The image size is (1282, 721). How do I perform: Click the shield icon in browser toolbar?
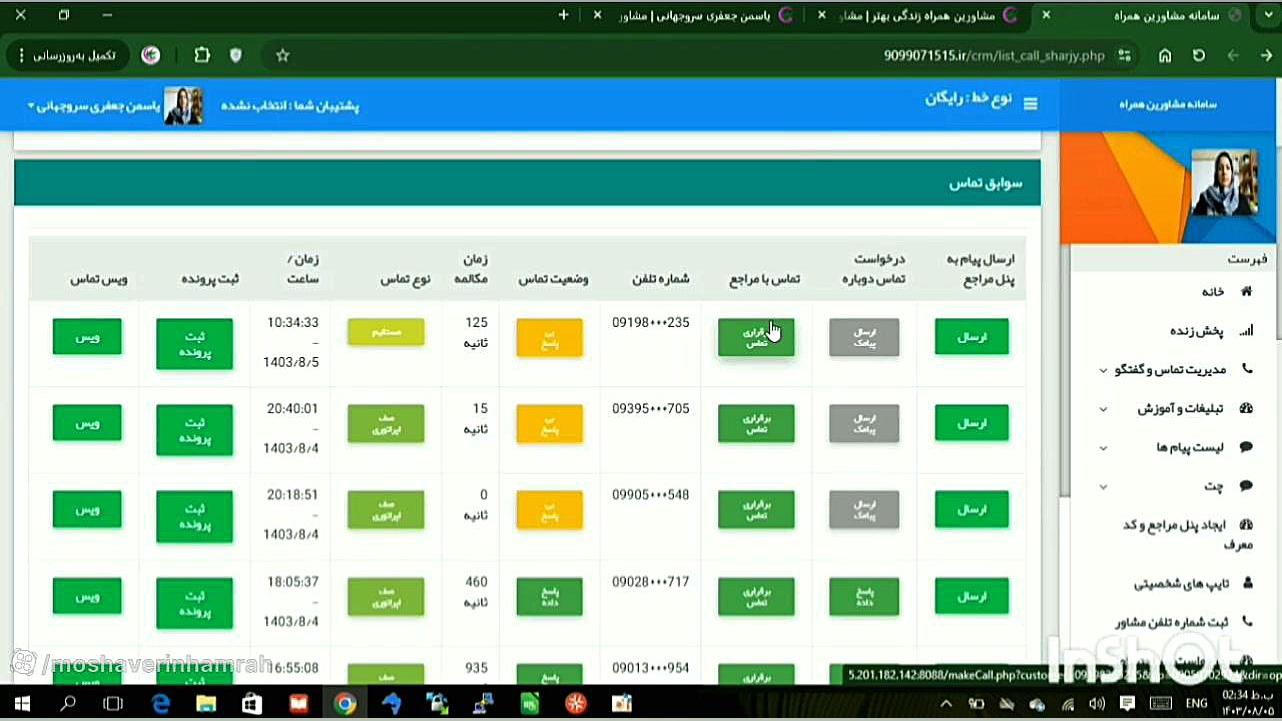pos(236,56)
